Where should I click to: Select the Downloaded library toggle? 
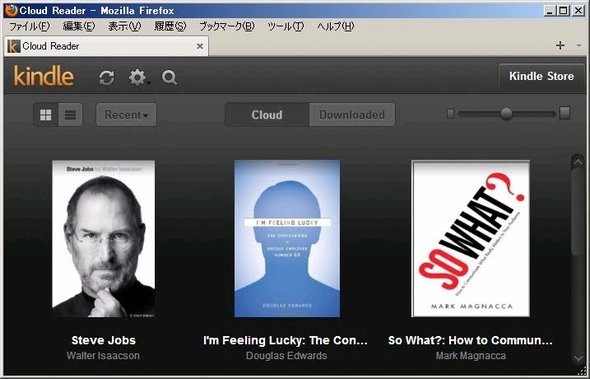pos(352,114)
